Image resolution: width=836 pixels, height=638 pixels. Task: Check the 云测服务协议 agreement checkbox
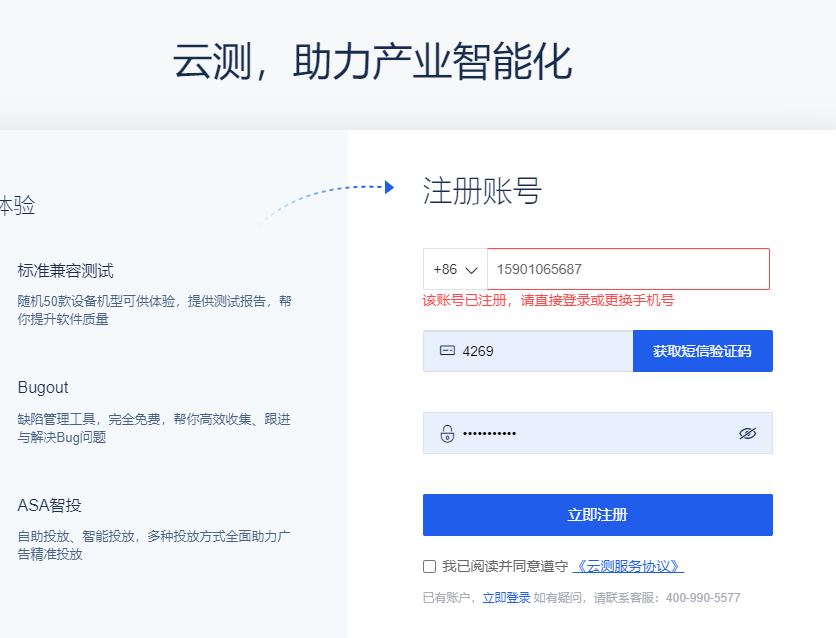pos(428,565)
